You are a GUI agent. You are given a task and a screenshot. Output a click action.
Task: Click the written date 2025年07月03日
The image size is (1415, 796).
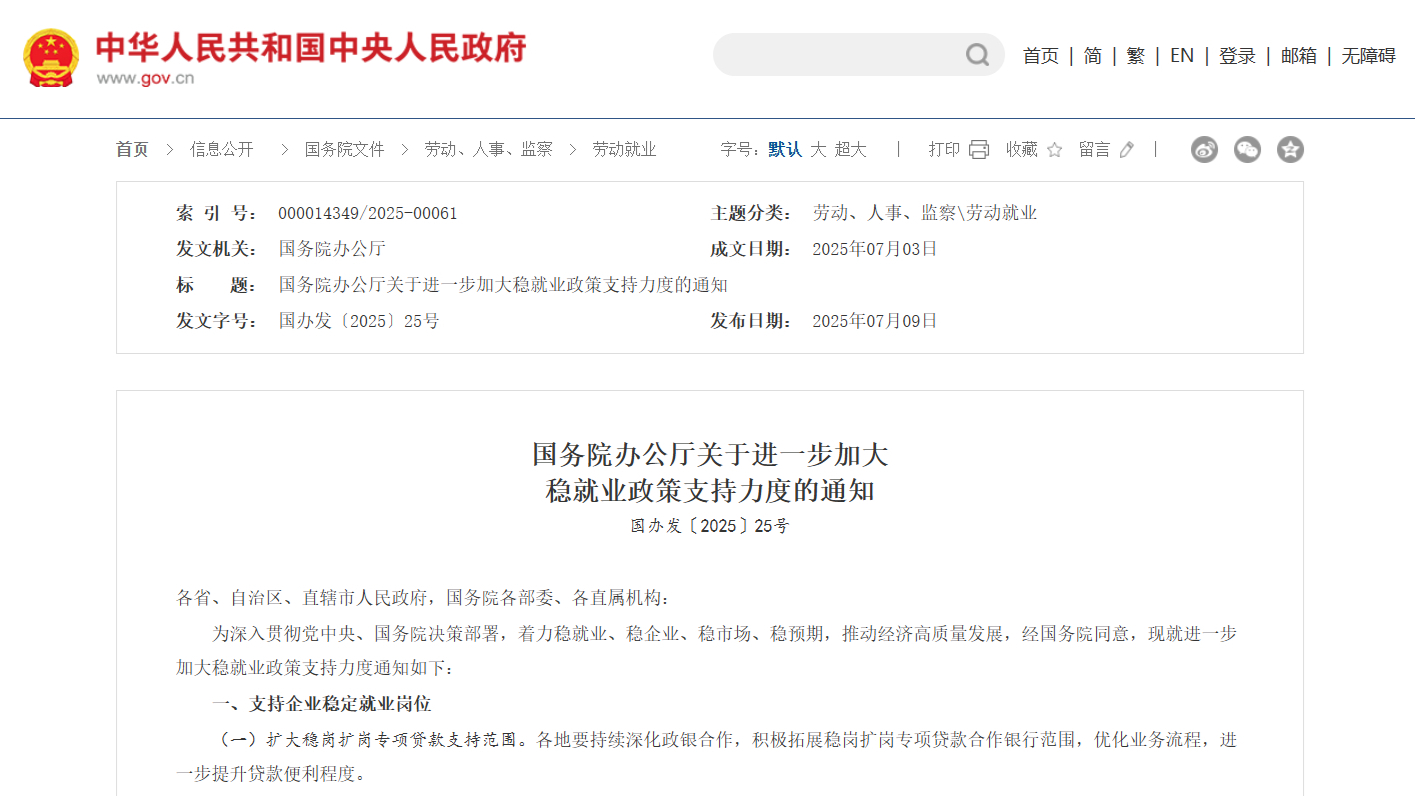(875, 250)
